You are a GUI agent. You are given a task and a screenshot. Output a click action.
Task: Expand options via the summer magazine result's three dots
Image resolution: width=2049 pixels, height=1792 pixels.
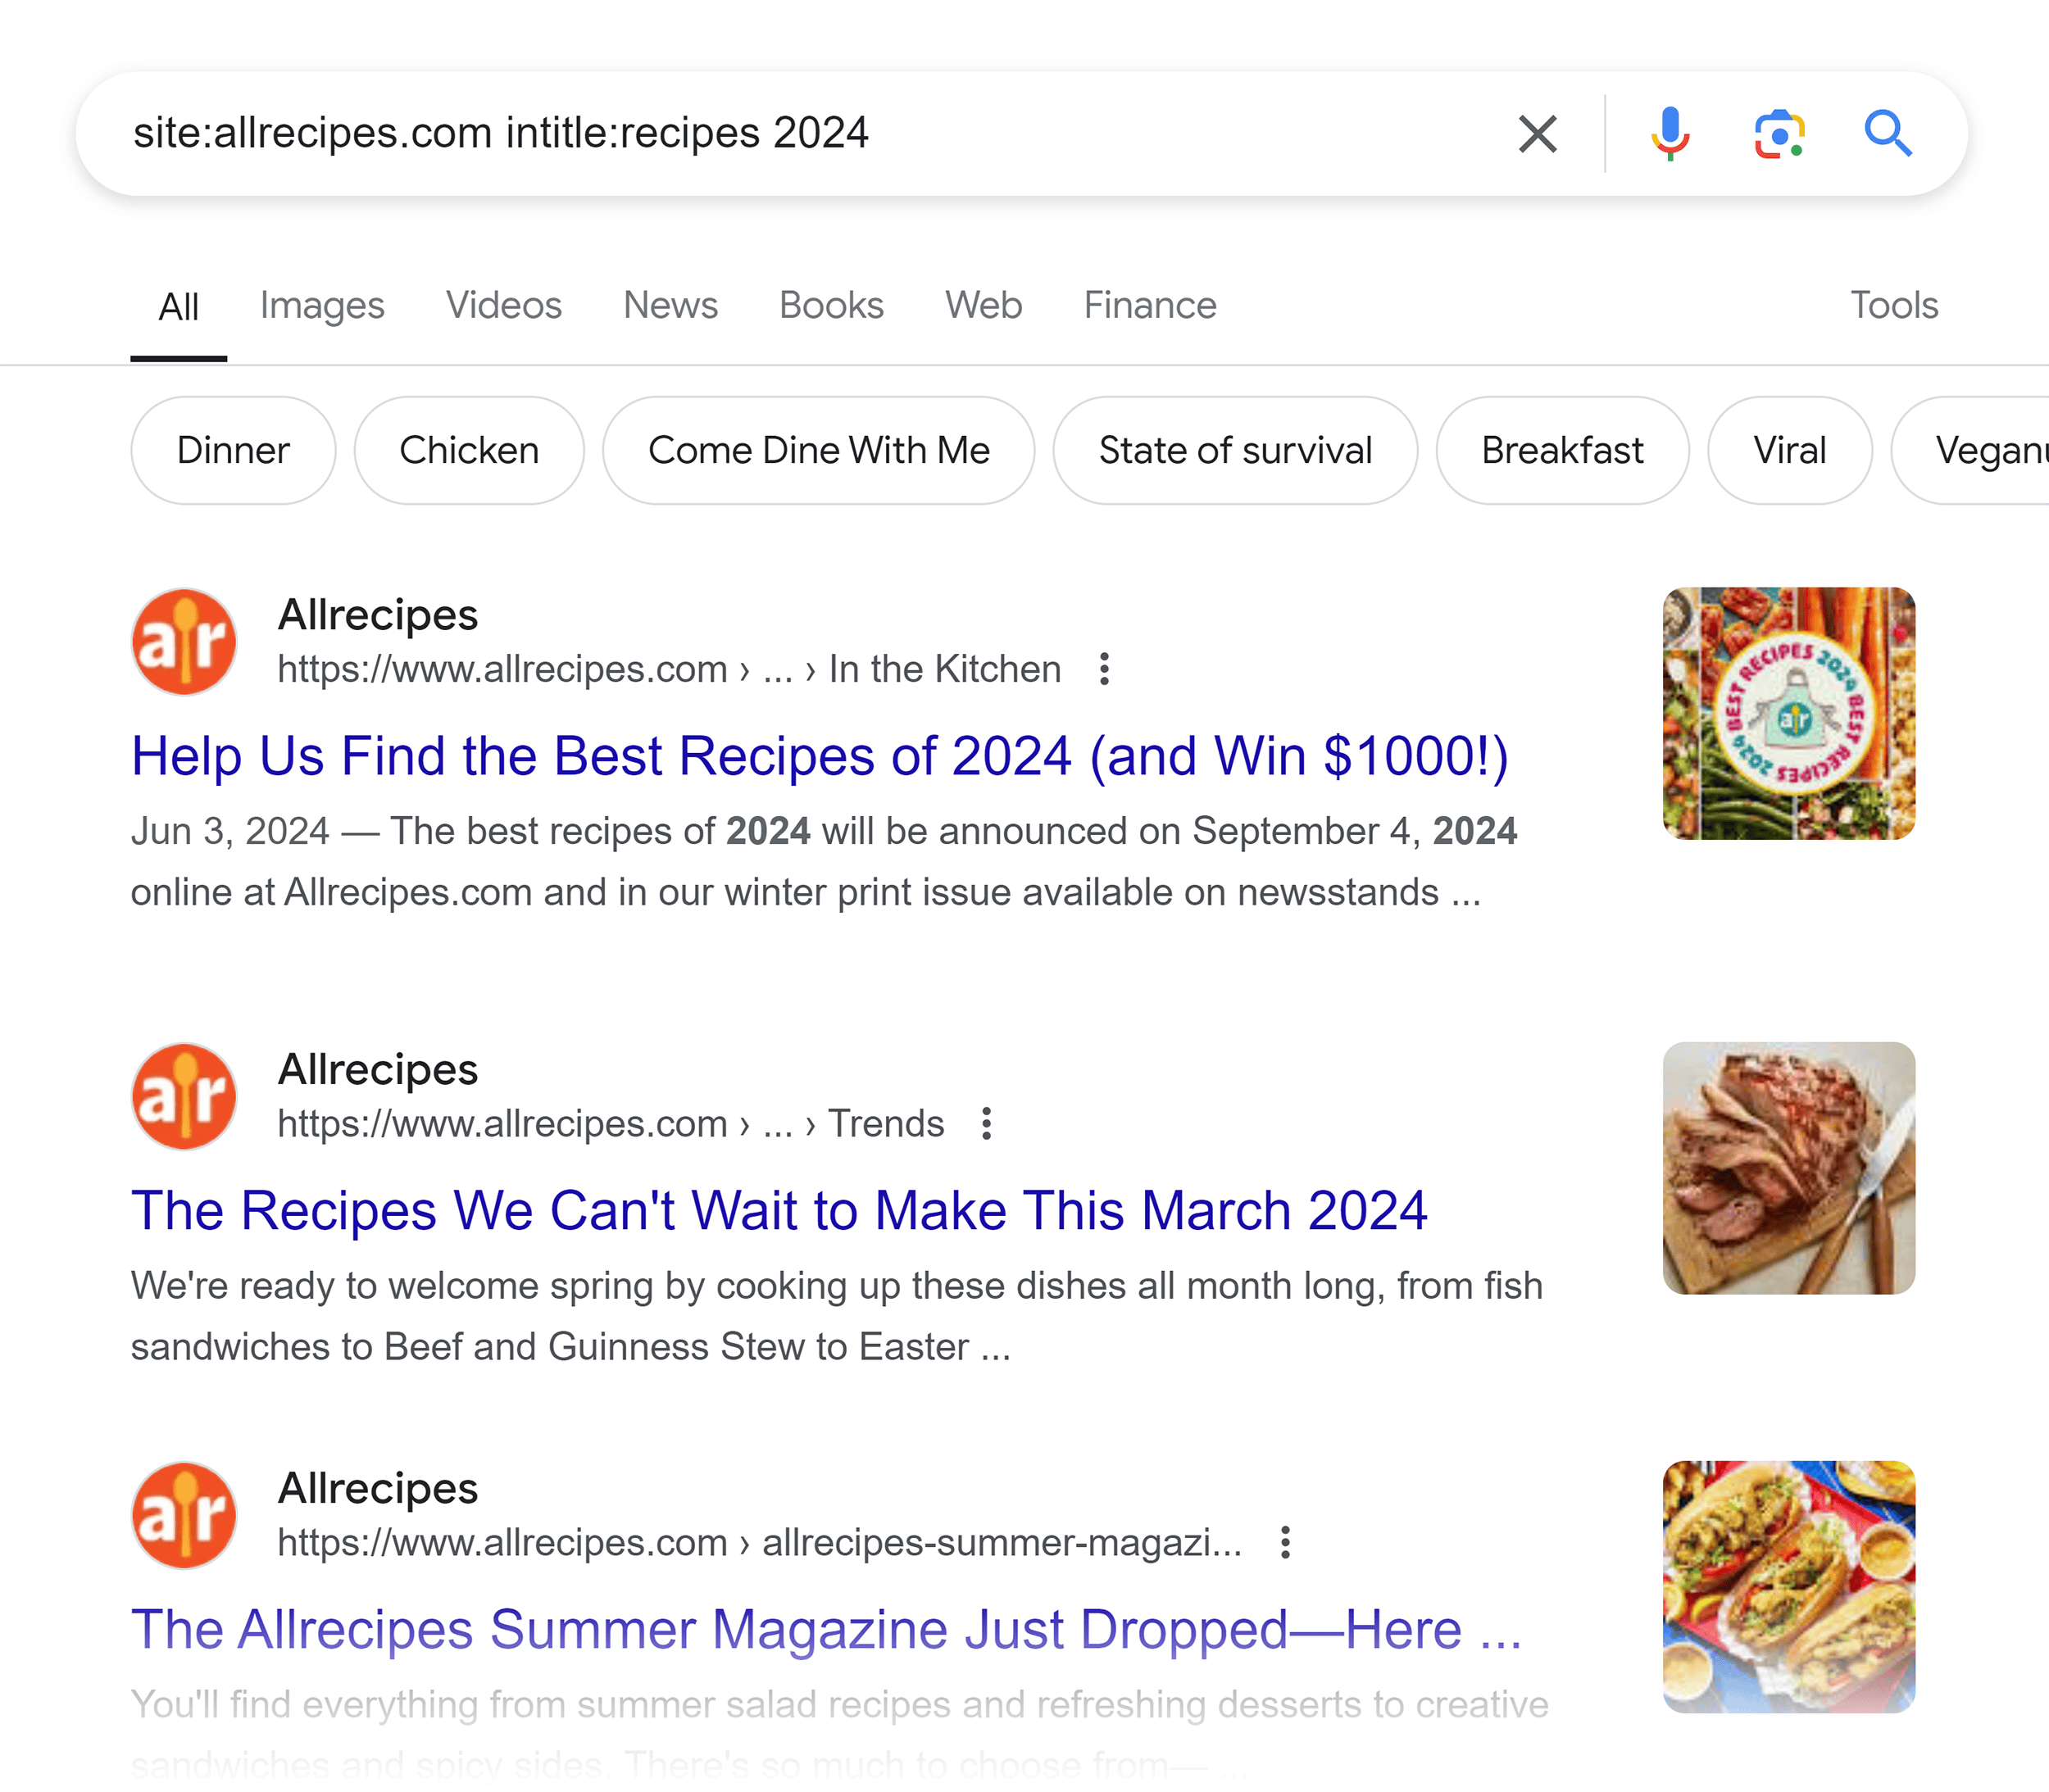tap(1284, 1543)
